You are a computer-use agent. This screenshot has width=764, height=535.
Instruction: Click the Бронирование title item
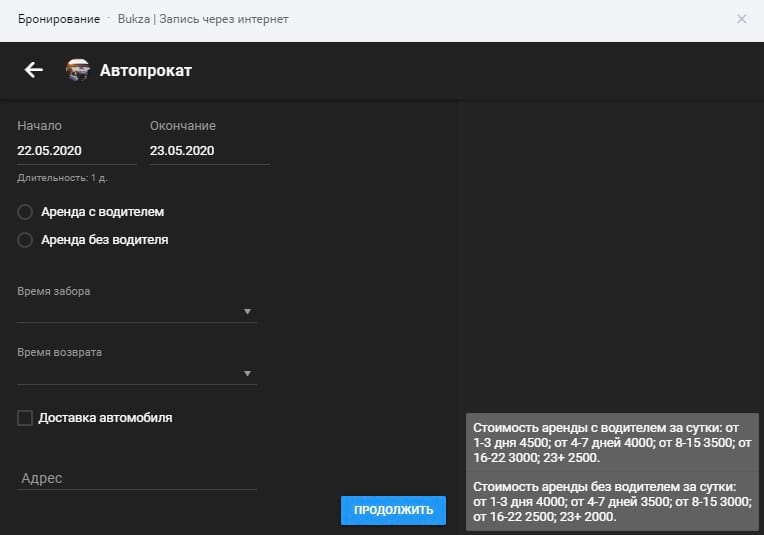click(x=59, y=19)
